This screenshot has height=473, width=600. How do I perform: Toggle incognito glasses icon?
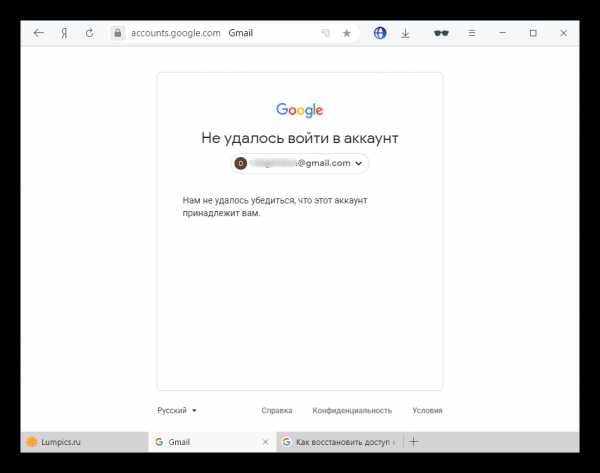[x=441, y=33]
